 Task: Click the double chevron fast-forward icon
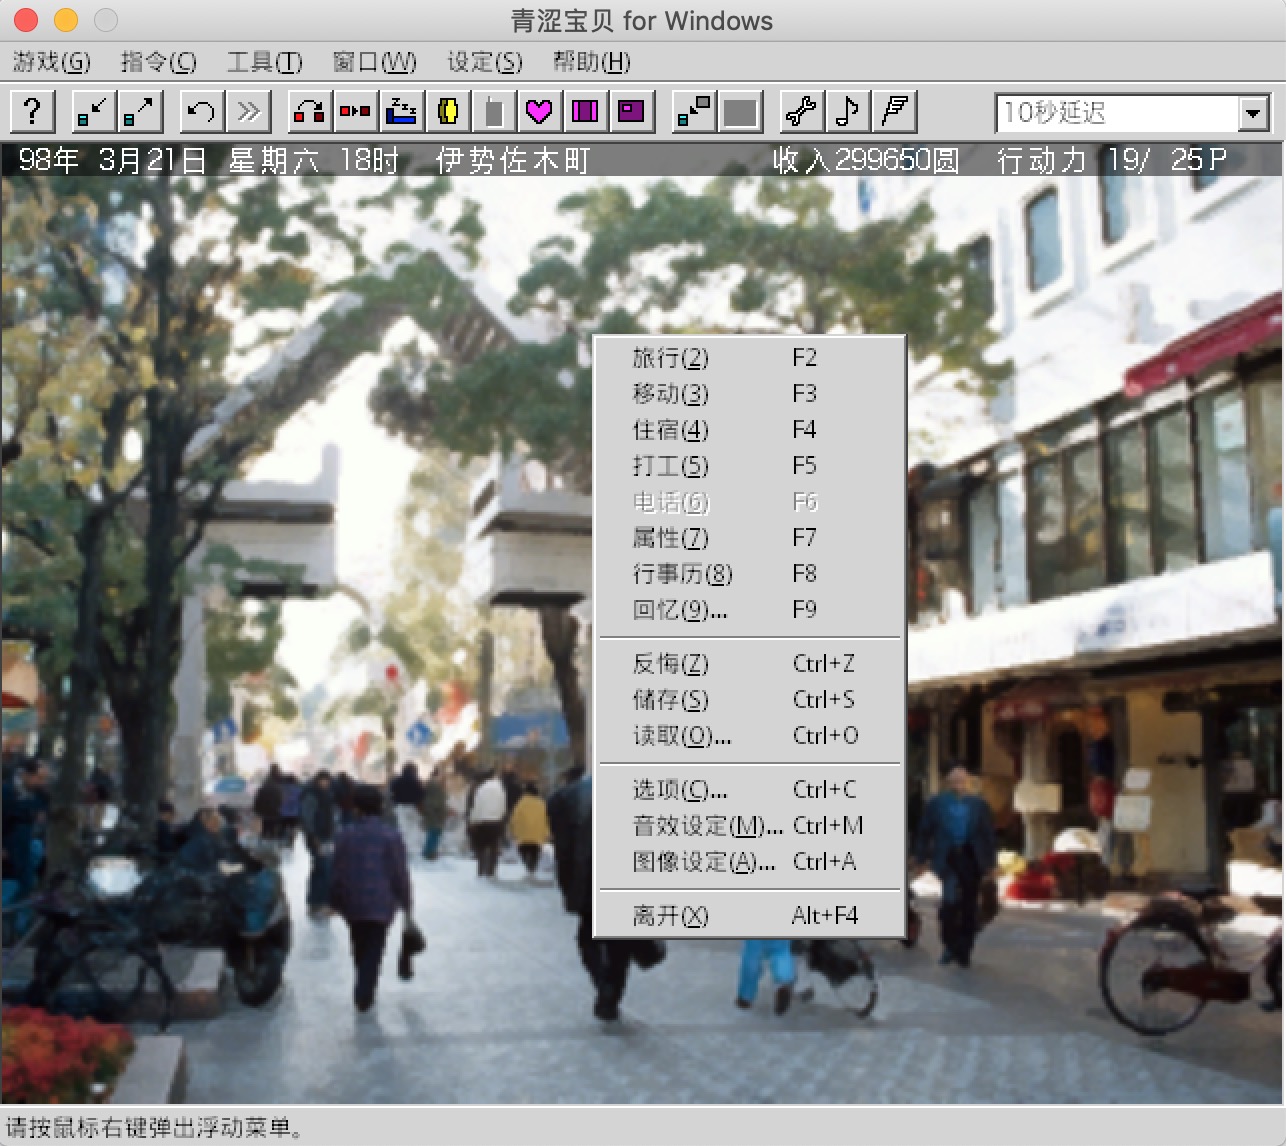(248, 111)
